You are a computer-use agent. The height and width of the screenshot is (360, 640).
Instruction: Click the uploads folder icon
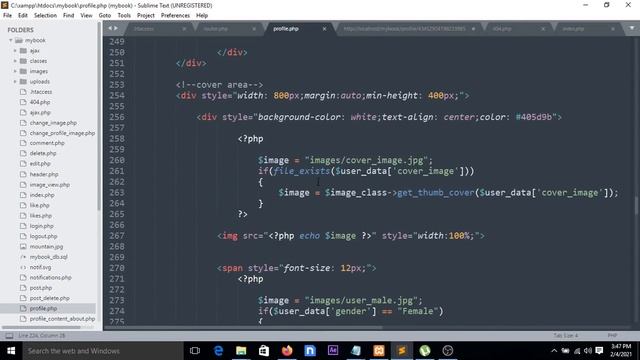click(23, 82)
